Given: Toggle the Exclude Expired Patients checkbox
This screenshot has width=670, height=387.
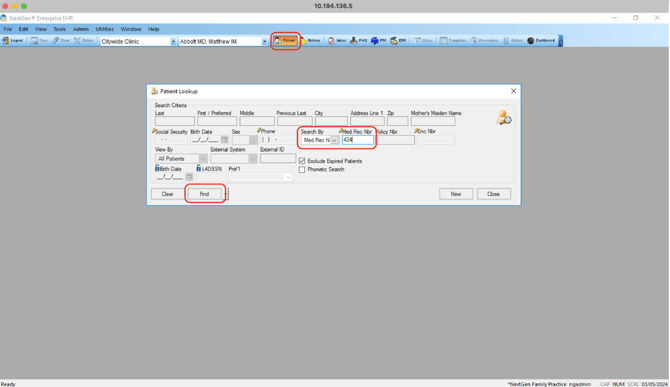Looking at the screenshot, I should click(x=302, y=161).
